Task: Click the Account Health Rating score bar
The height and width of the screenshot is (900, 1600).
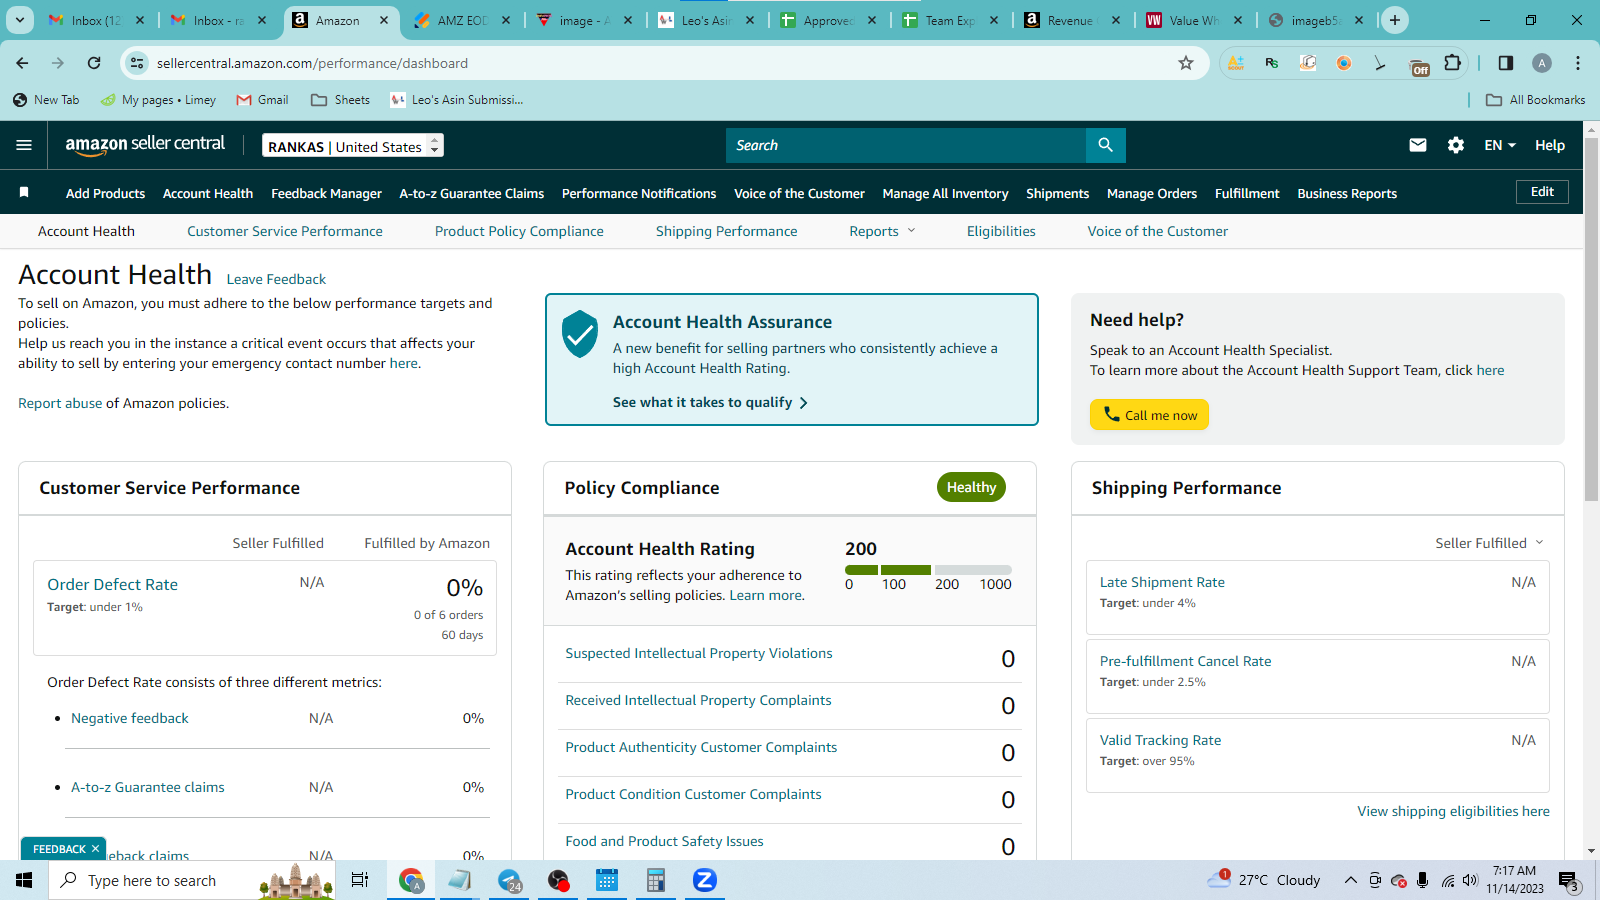Action: click(928, 570)
